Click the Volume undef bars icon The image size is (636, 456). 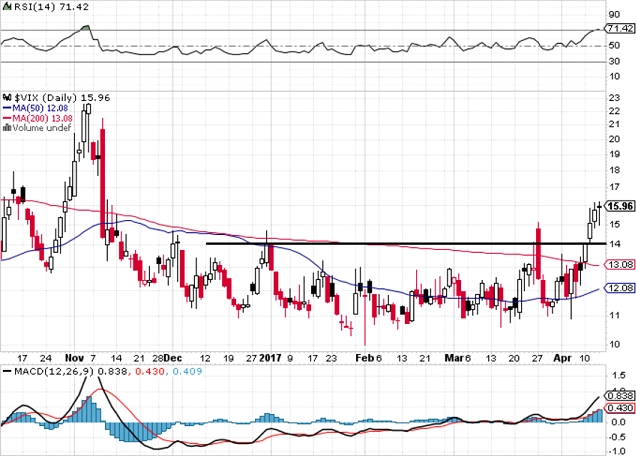[7, 128]
